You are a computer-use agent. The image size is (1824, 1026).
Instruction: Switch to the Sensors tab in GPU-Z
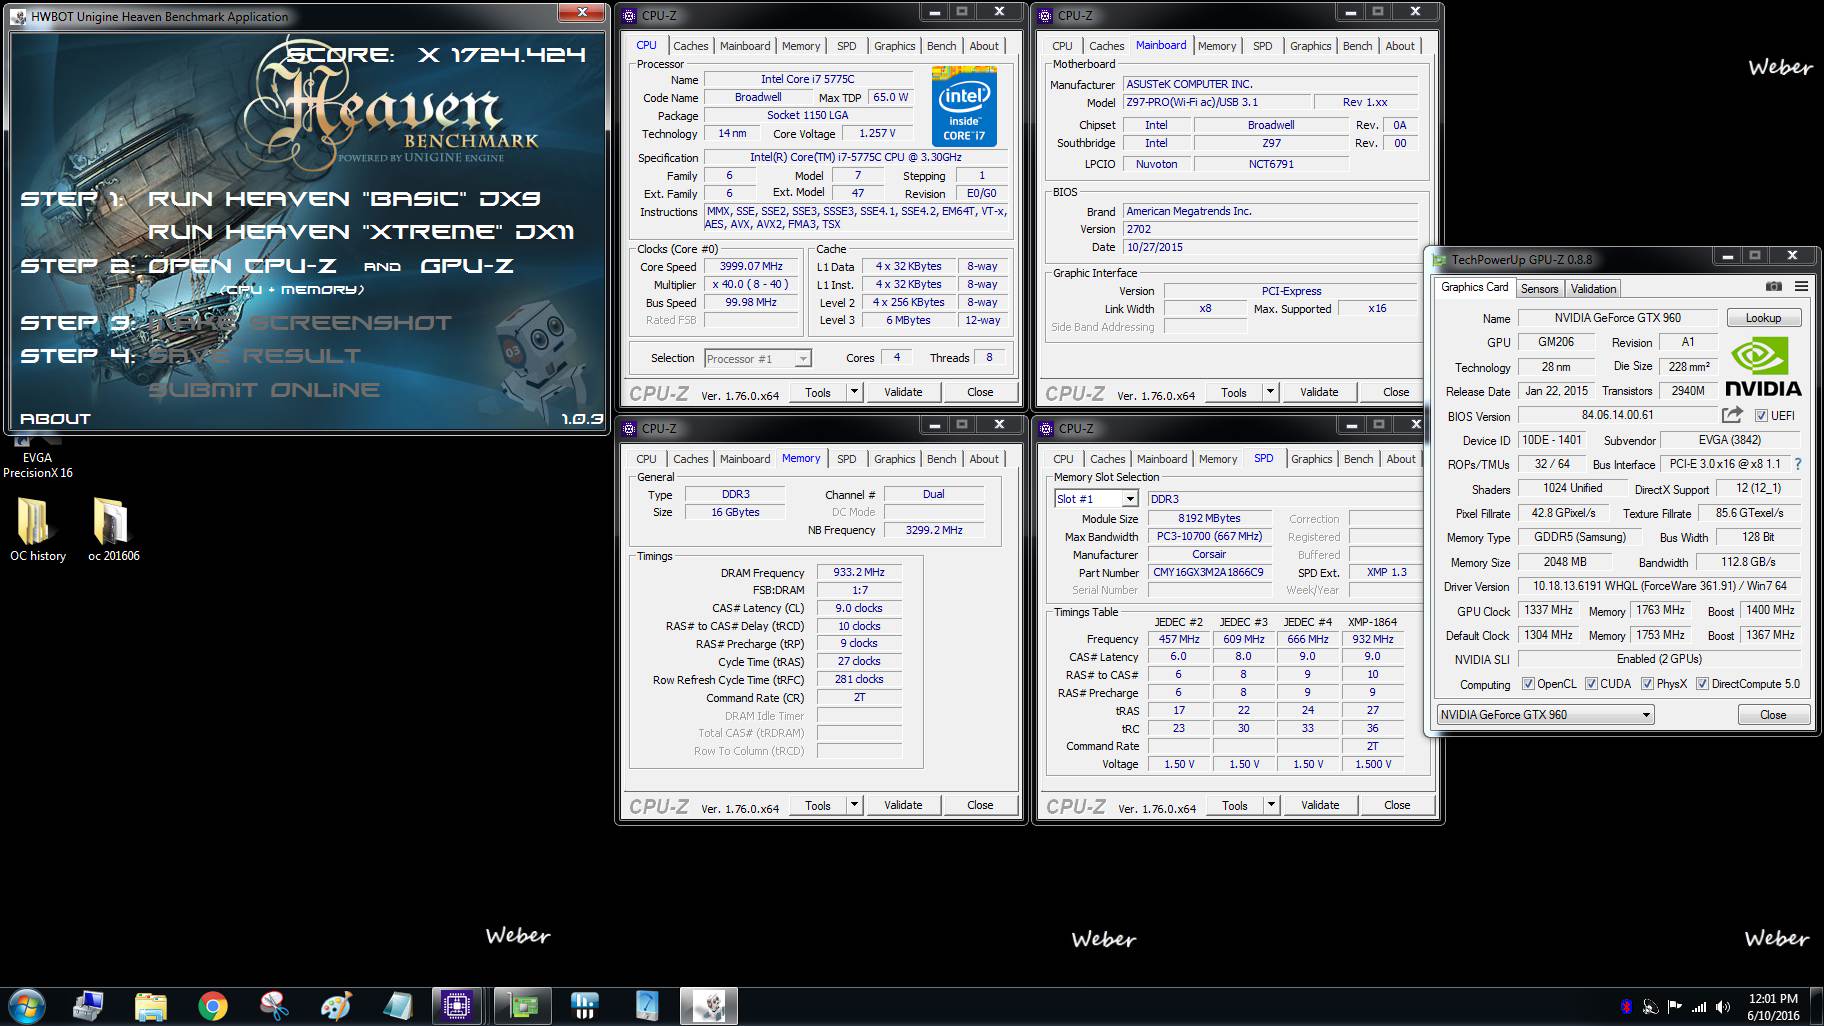click(x=1539, y=288)
